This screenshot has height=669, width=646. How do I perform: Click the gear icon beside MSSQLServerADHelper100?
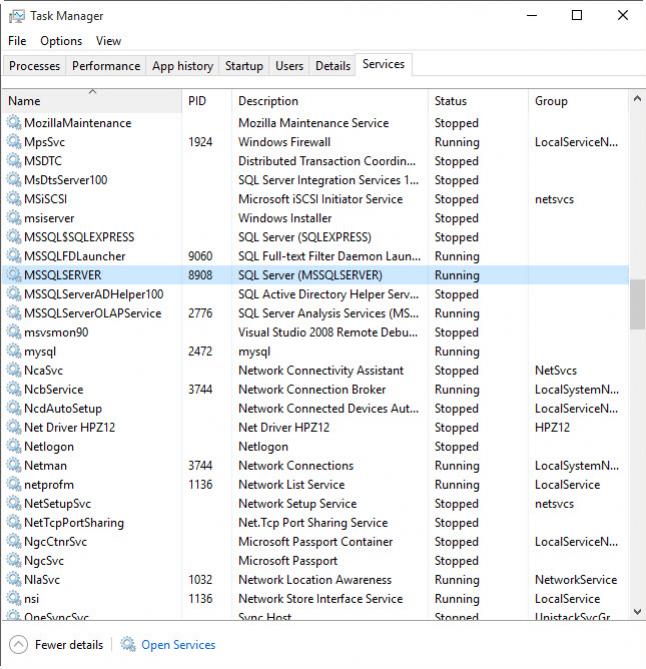[x=14, y=294]
